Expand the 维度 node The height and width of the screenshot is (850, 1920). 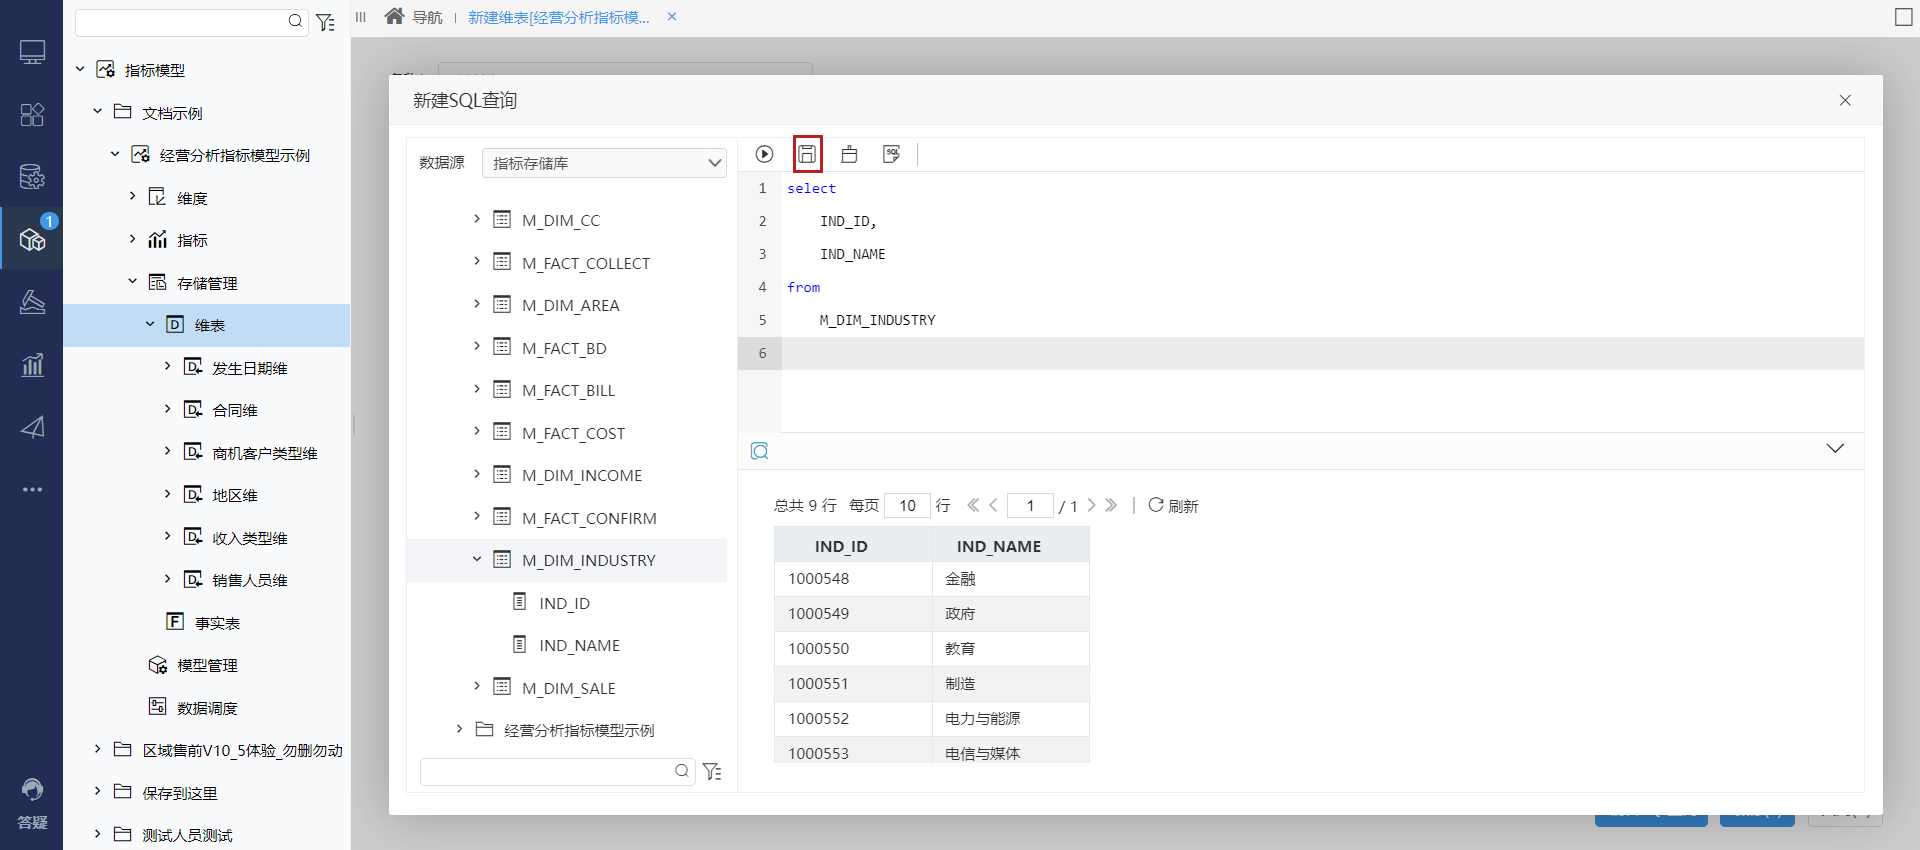click(132, 196)
